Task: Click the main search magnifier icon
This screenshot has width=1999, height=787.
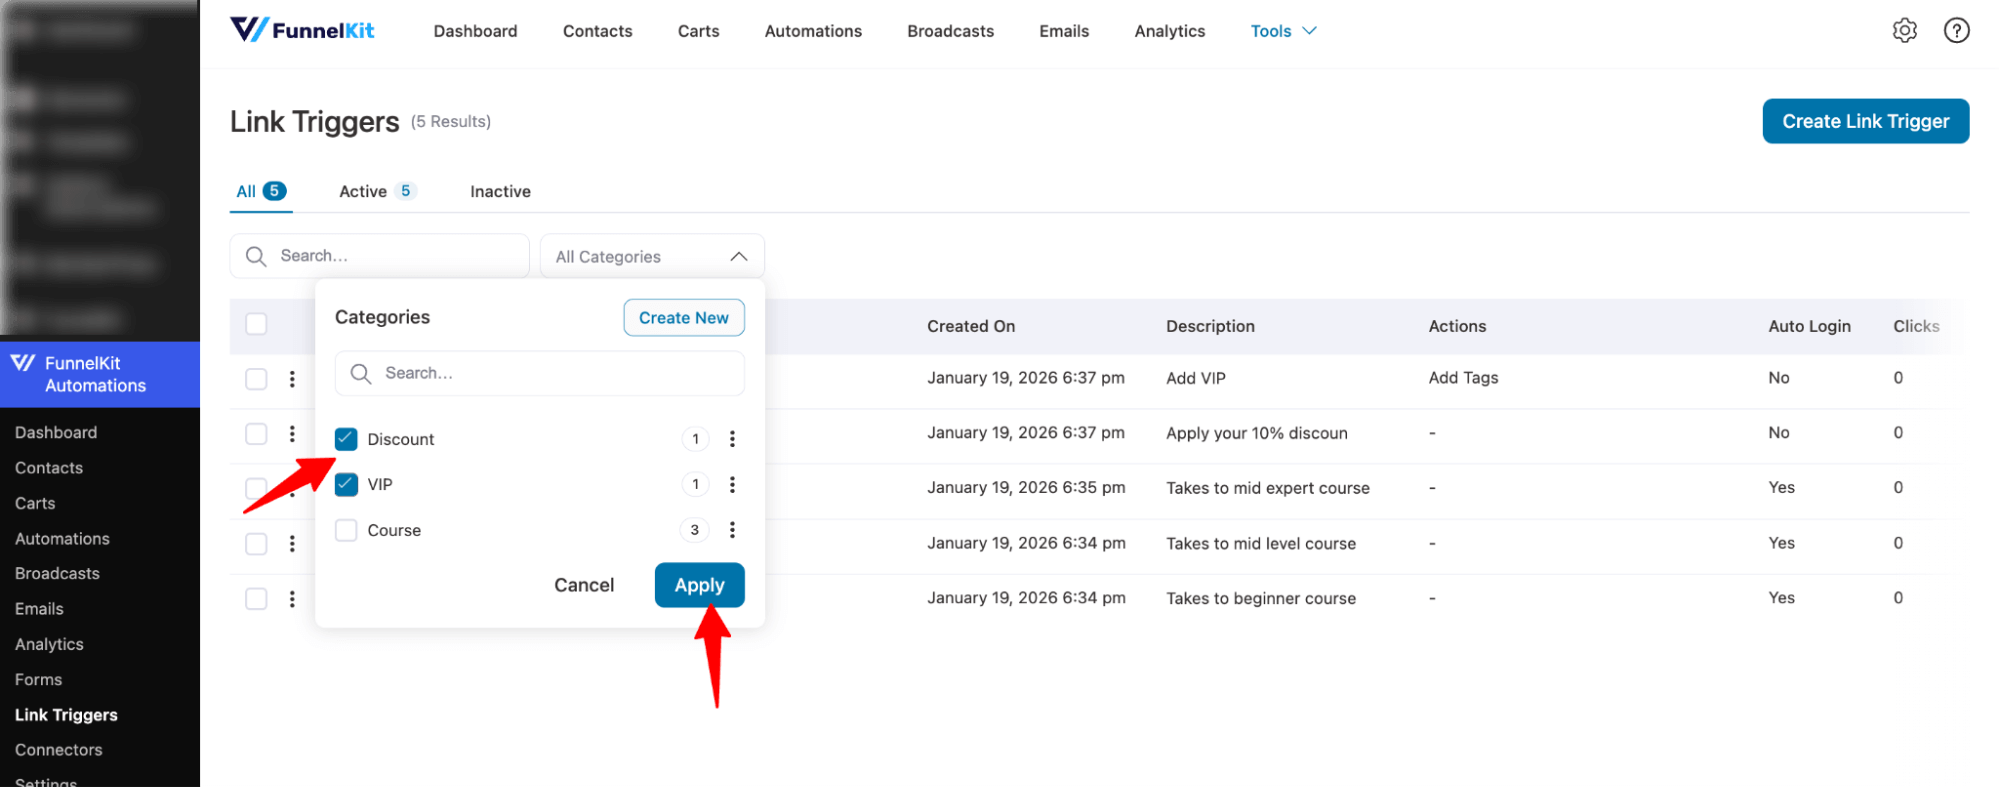Action: [x=256, y=256]
